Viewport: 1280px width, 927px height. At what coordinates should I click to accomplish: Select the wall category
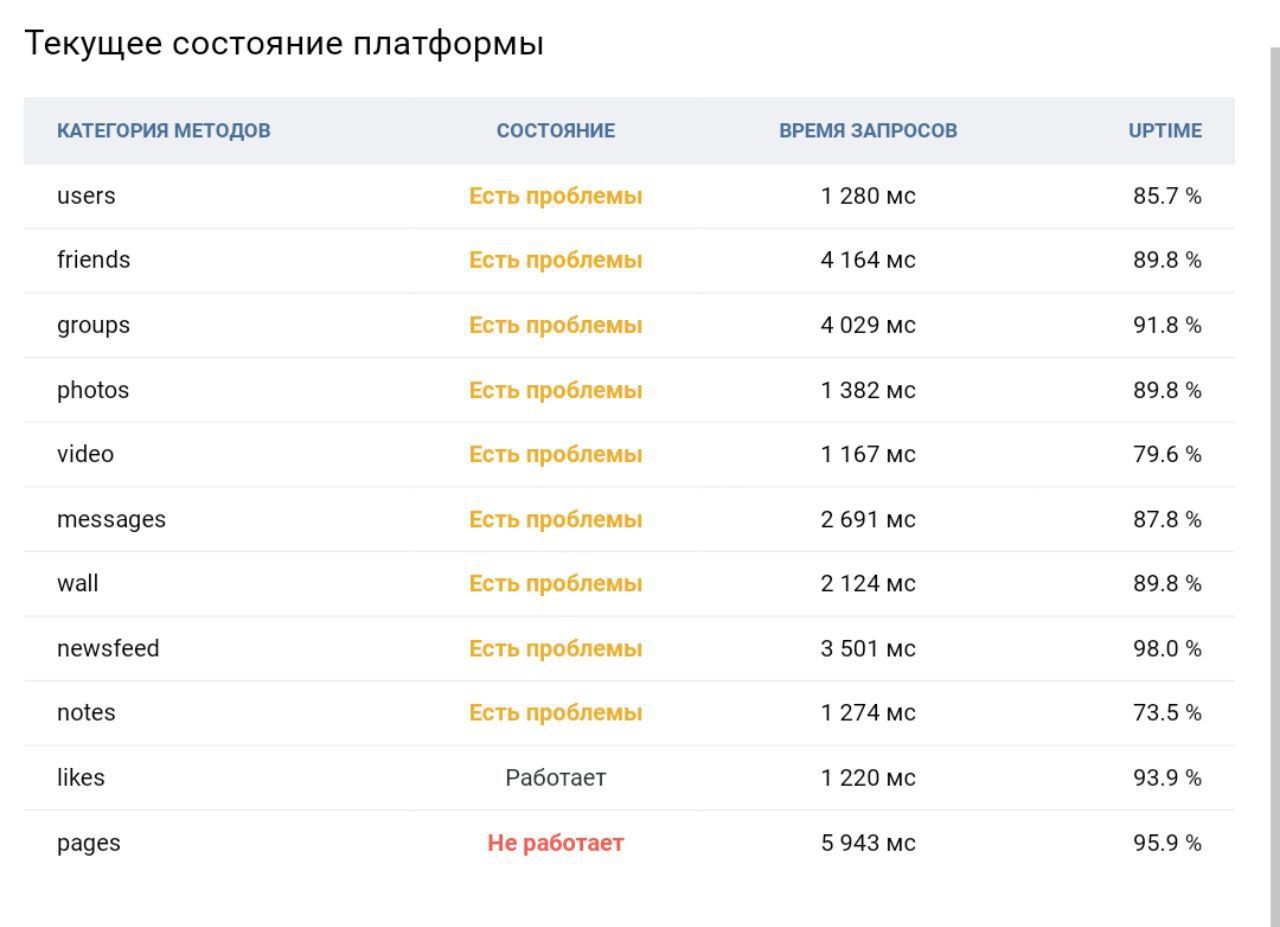coord(77,583)
